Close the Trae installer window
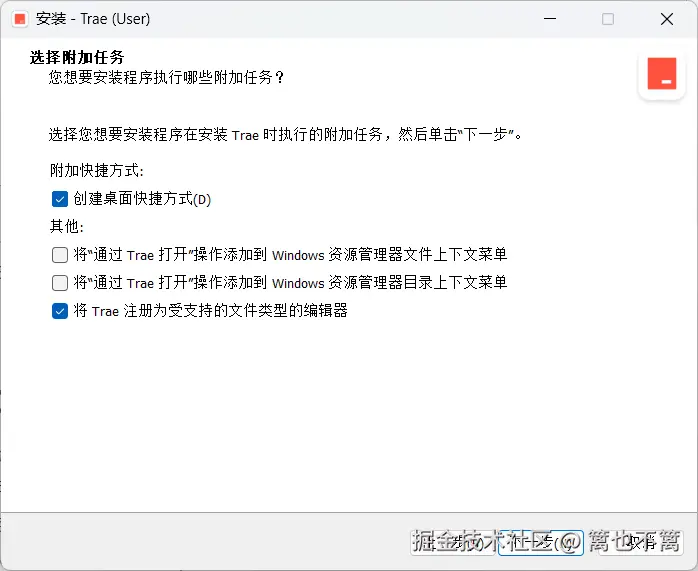The height and width of the screenshot is (571, 698). pyautogui.click(x=667, y=19)
